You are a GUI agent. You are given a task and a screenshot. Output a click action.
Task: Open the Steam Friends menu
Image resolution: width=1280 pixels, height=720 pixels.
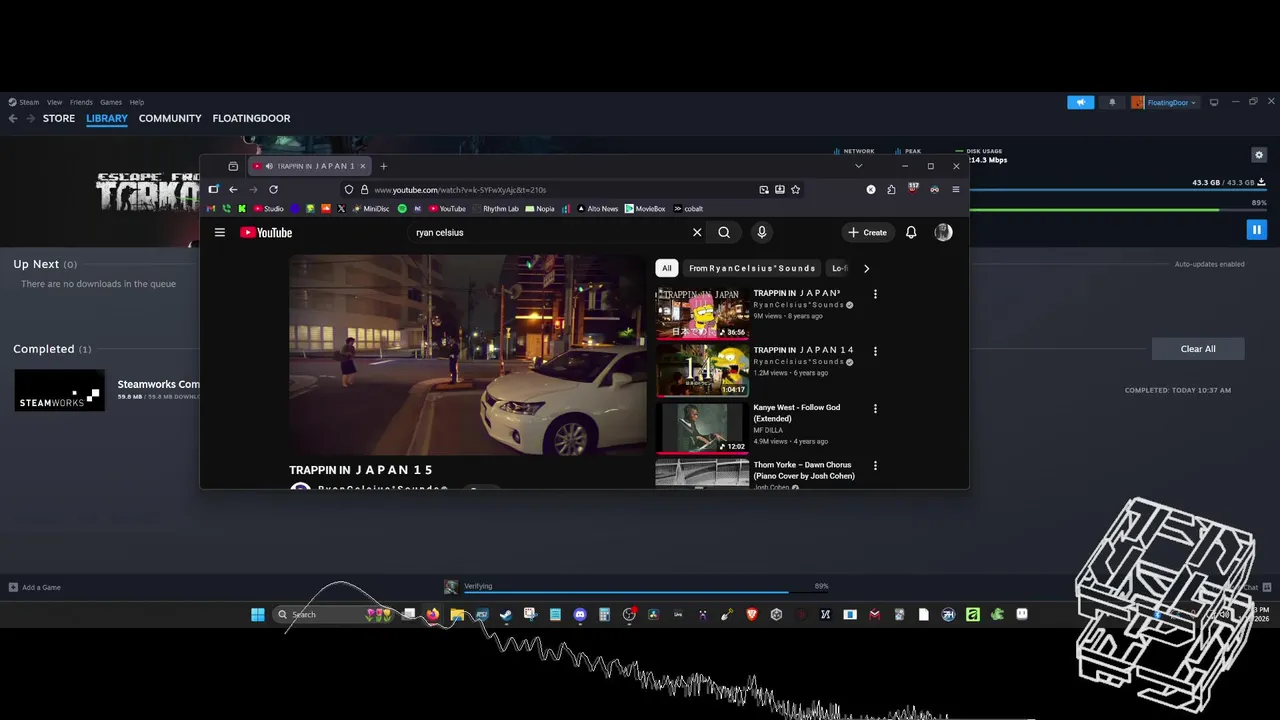(x=81, y=102)
